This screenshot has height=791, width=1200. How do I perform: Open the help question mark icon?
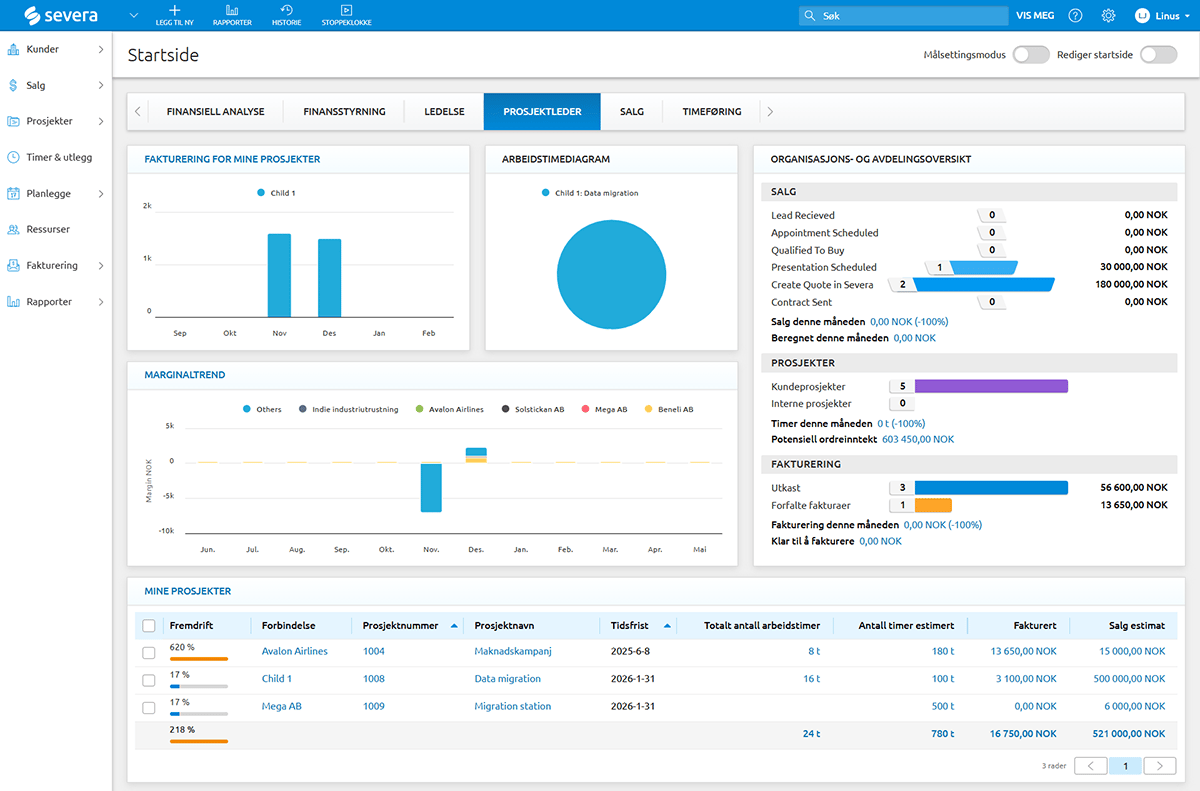coord(1075,16)
